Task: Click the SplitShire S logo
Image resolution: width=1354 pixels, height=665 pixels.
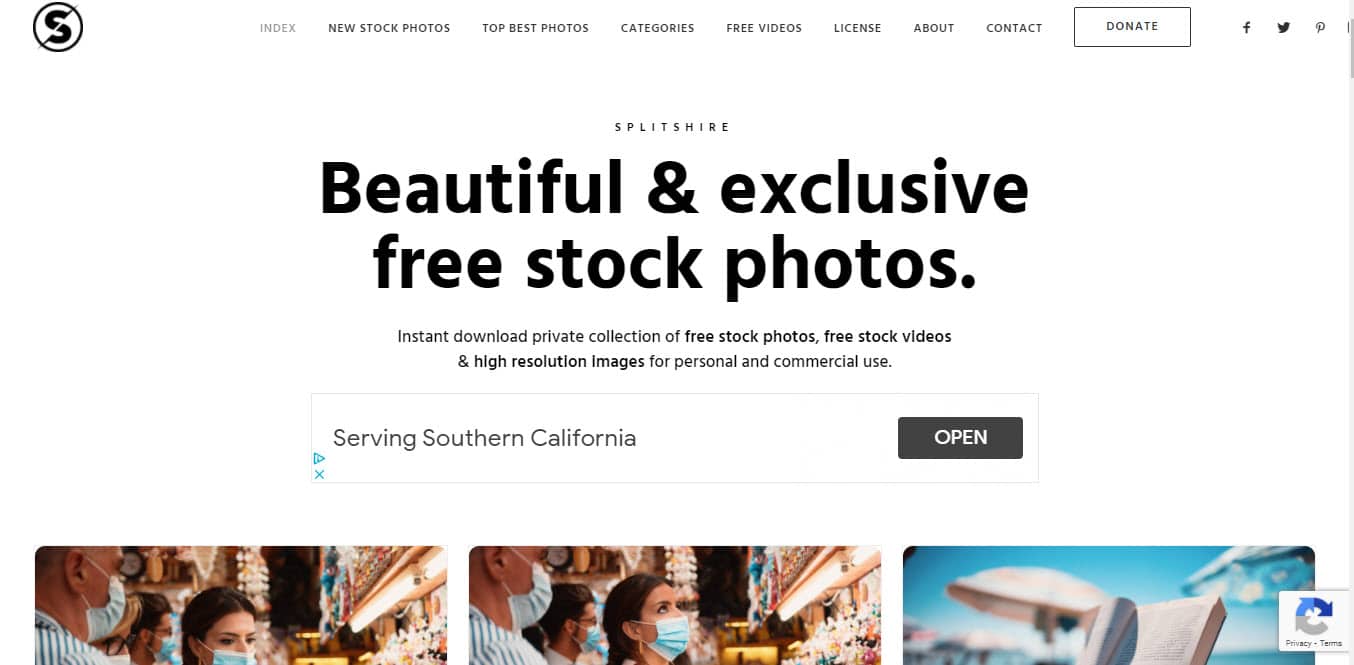Action: tap(58, 27)
